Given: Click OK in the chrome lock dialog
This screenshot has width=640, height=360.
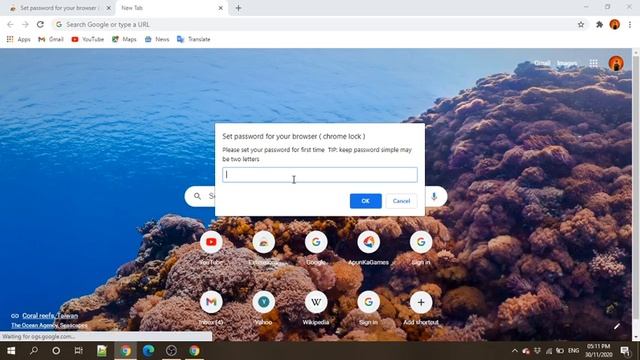Looking at the screenshot, I should (x=365, y=201).
